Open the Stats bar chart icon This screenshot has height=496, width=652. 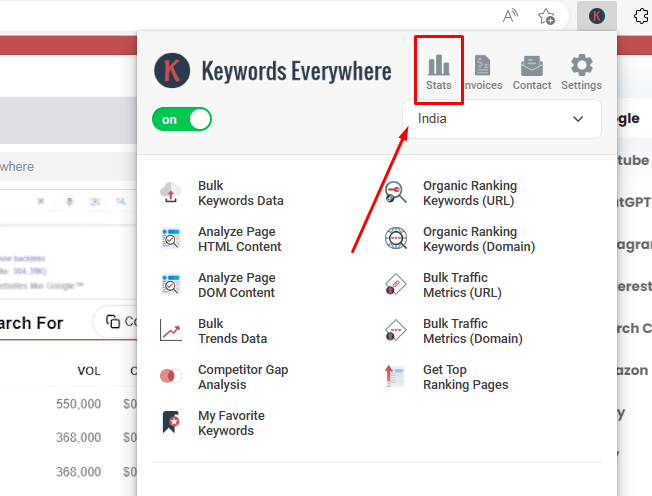pyautogui.click(x=439, y=65)
